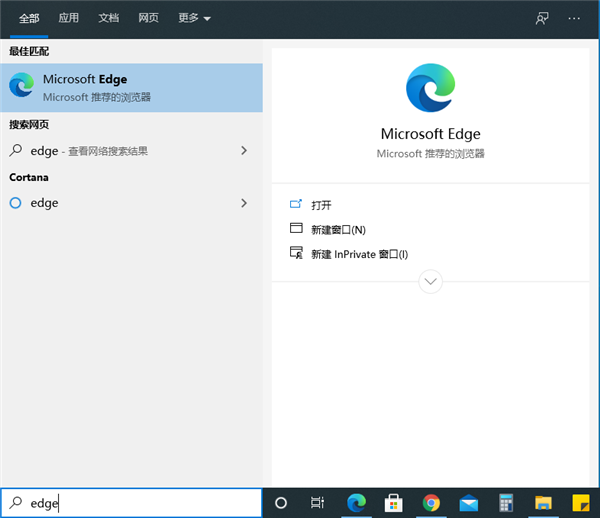The height and width of the screenshot is (518, 600).
Task: Click the InPrivate window icon
Action: (x=296, y=252)
